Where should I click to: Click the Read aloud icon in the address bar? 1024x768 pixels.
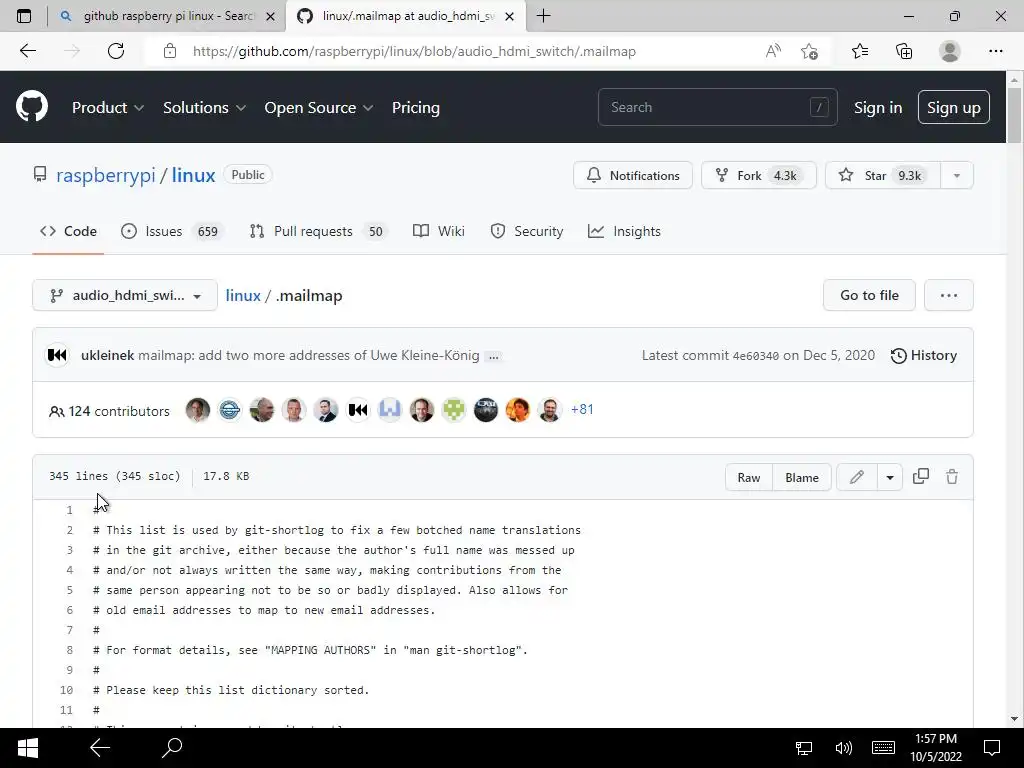(773, 51)
